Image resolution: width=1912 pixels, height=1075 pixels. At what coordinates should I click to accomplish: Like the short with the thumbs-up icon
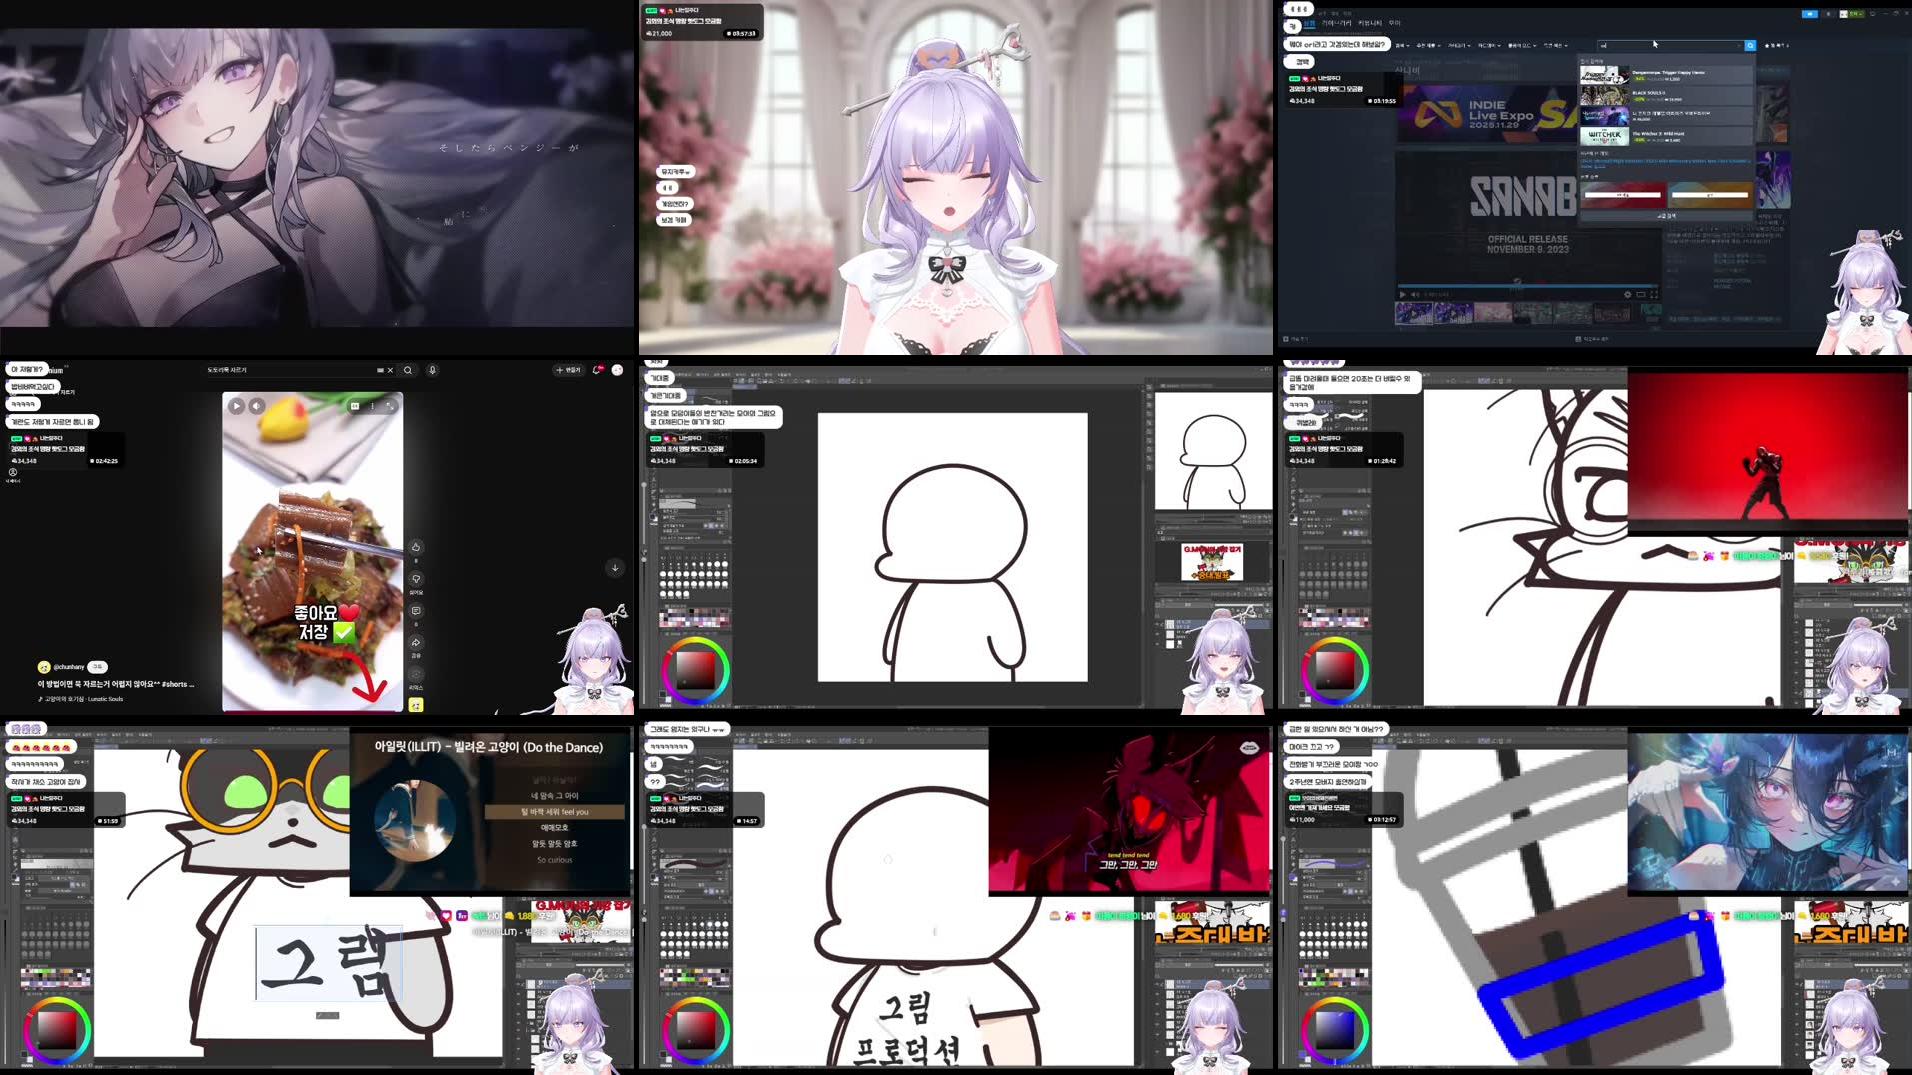[417, 547]
